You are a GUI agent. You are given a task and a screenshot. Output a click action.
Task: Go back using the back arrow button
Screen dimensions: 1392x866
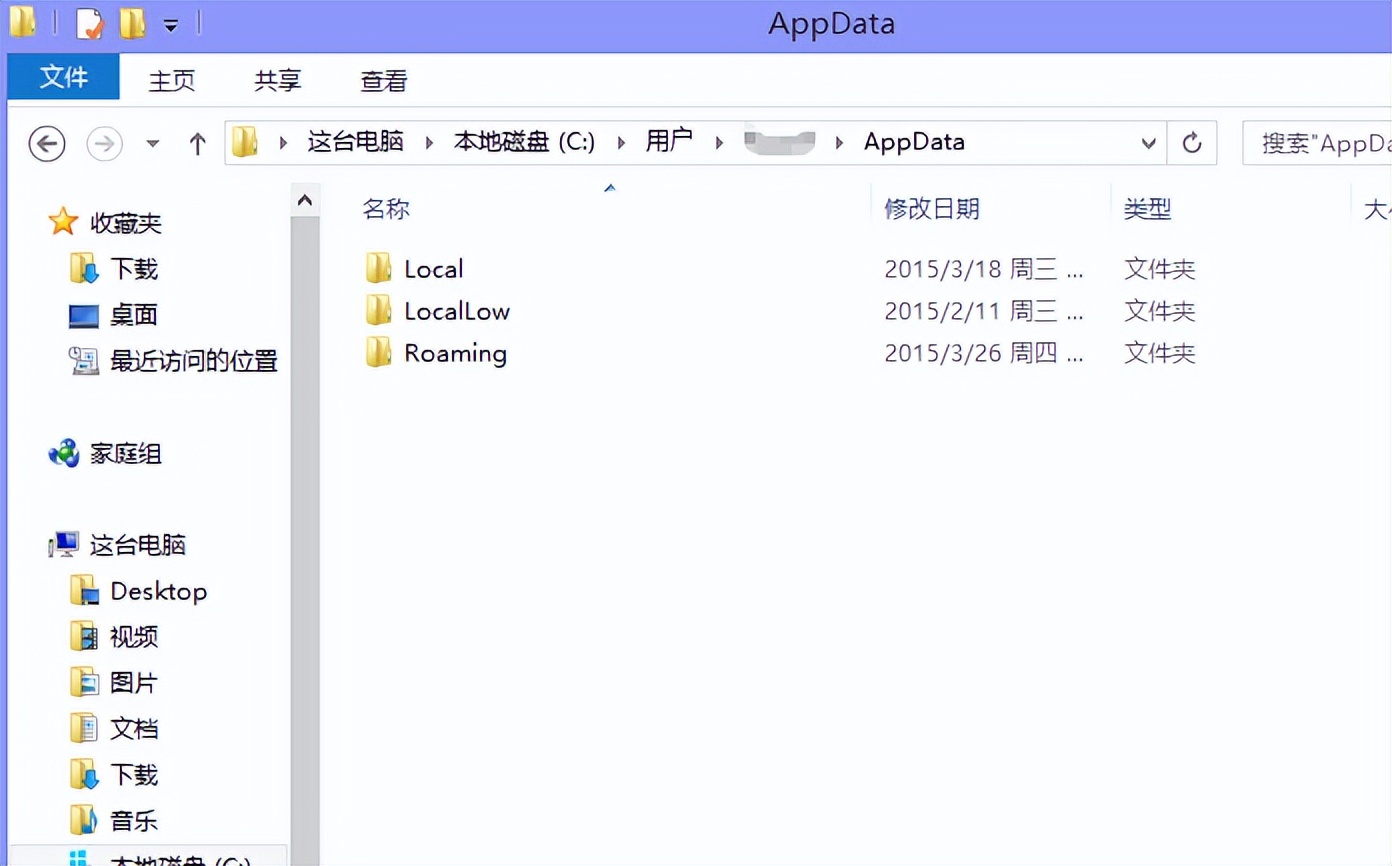click(x=47, y=144)
